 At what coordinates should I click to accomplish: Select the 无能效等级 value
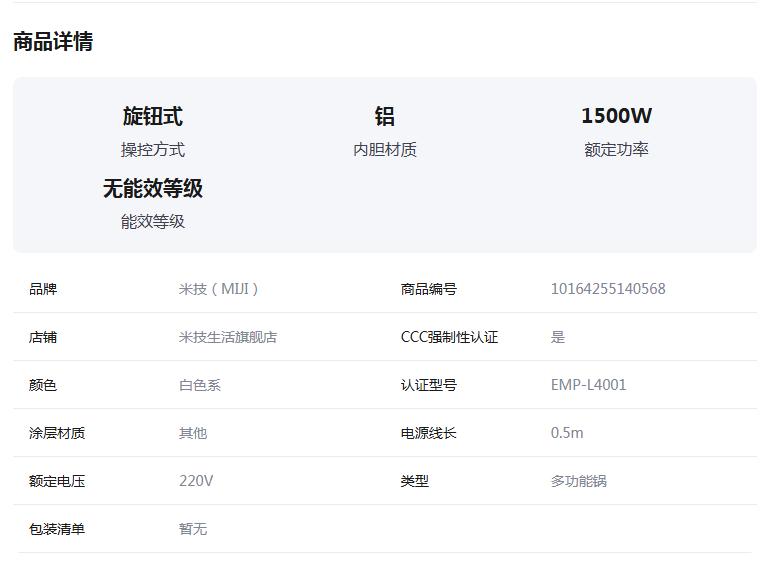click(152, 188)
